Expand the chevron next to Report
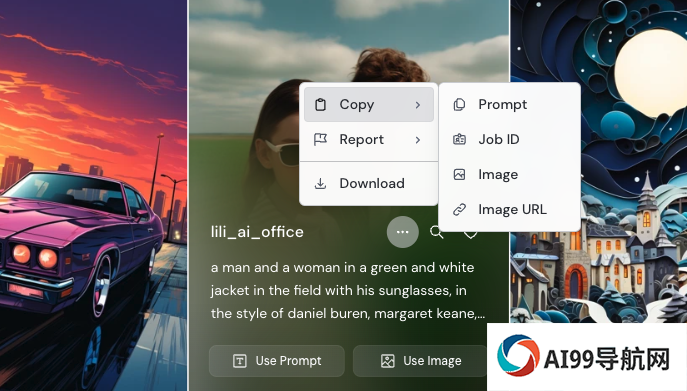The image size is (687, 391). click(418, 140)
